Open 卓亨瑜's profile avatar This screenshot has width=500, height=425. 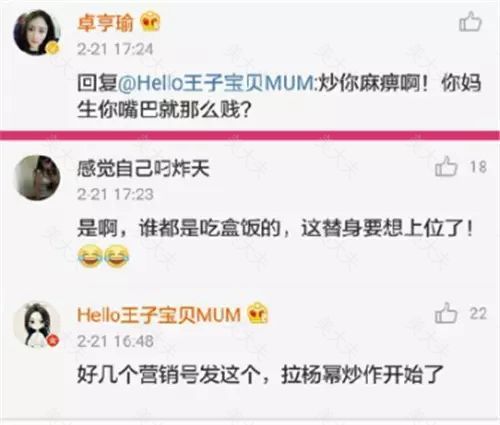[37, 32]
